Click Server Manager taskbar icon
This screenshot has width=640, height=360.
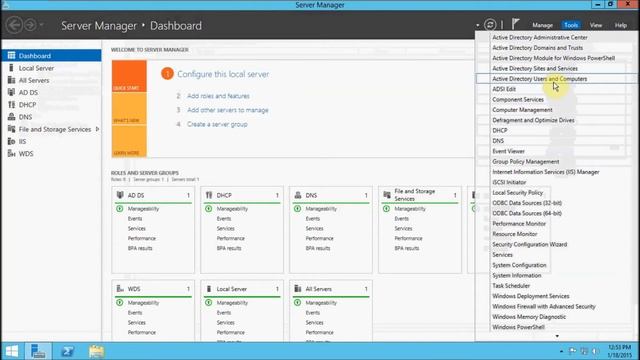click(38, 351)
